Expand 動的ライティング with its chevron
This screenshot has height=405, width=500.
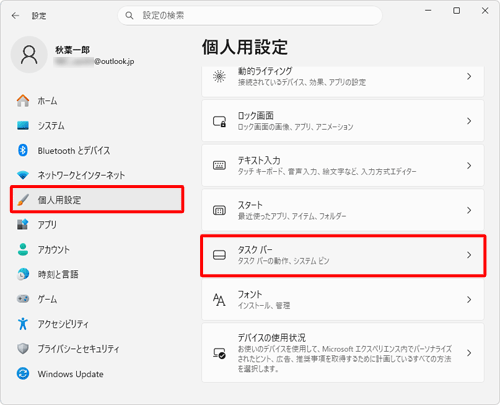pos(469,76)
